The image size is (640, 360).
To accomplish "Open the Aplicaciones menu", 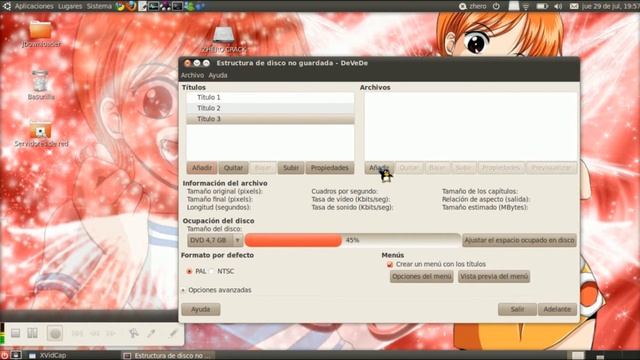I will (34, 6).
